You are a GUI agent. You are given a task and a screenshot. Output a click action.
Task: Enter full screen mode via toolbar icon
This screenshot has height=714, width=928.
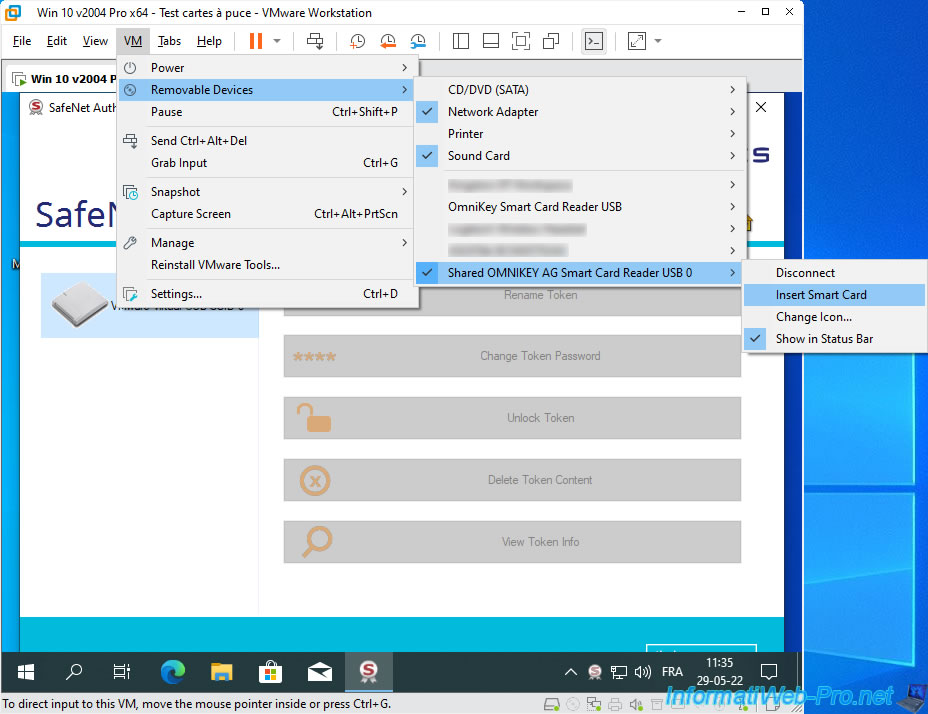click(521, 41)
